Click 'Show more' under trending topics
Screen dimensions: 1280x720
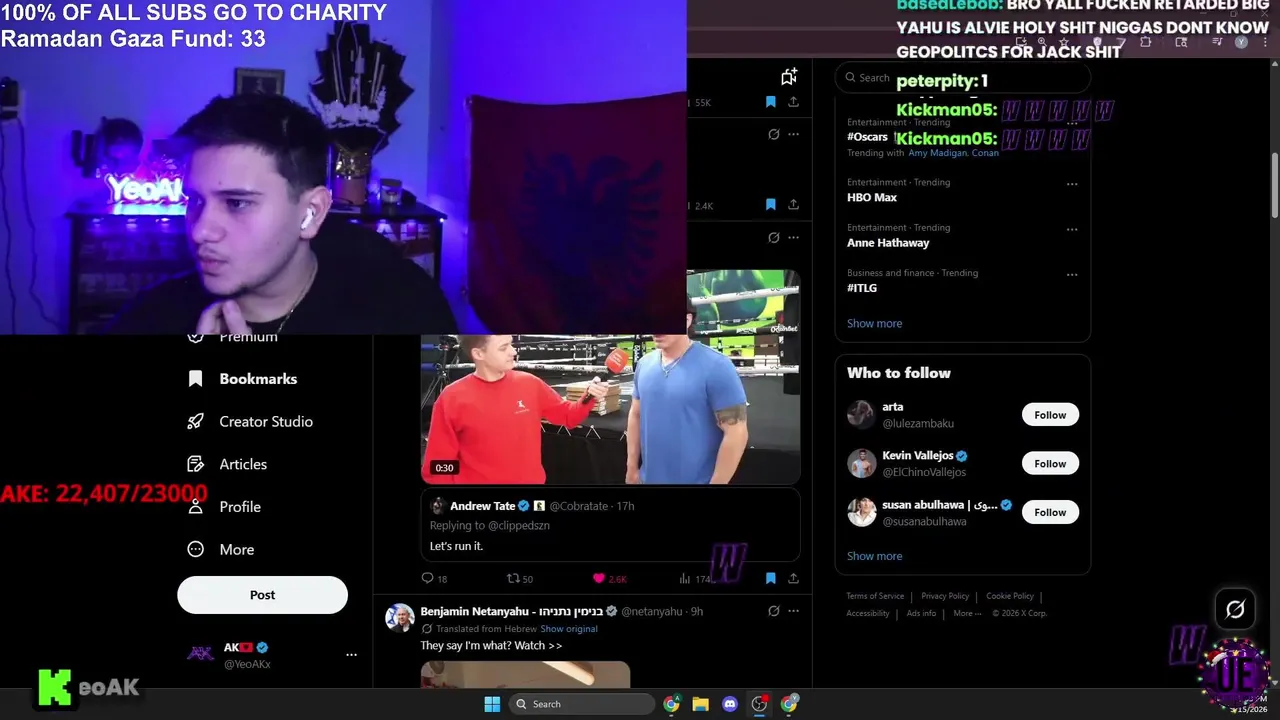tap(874, 323)
